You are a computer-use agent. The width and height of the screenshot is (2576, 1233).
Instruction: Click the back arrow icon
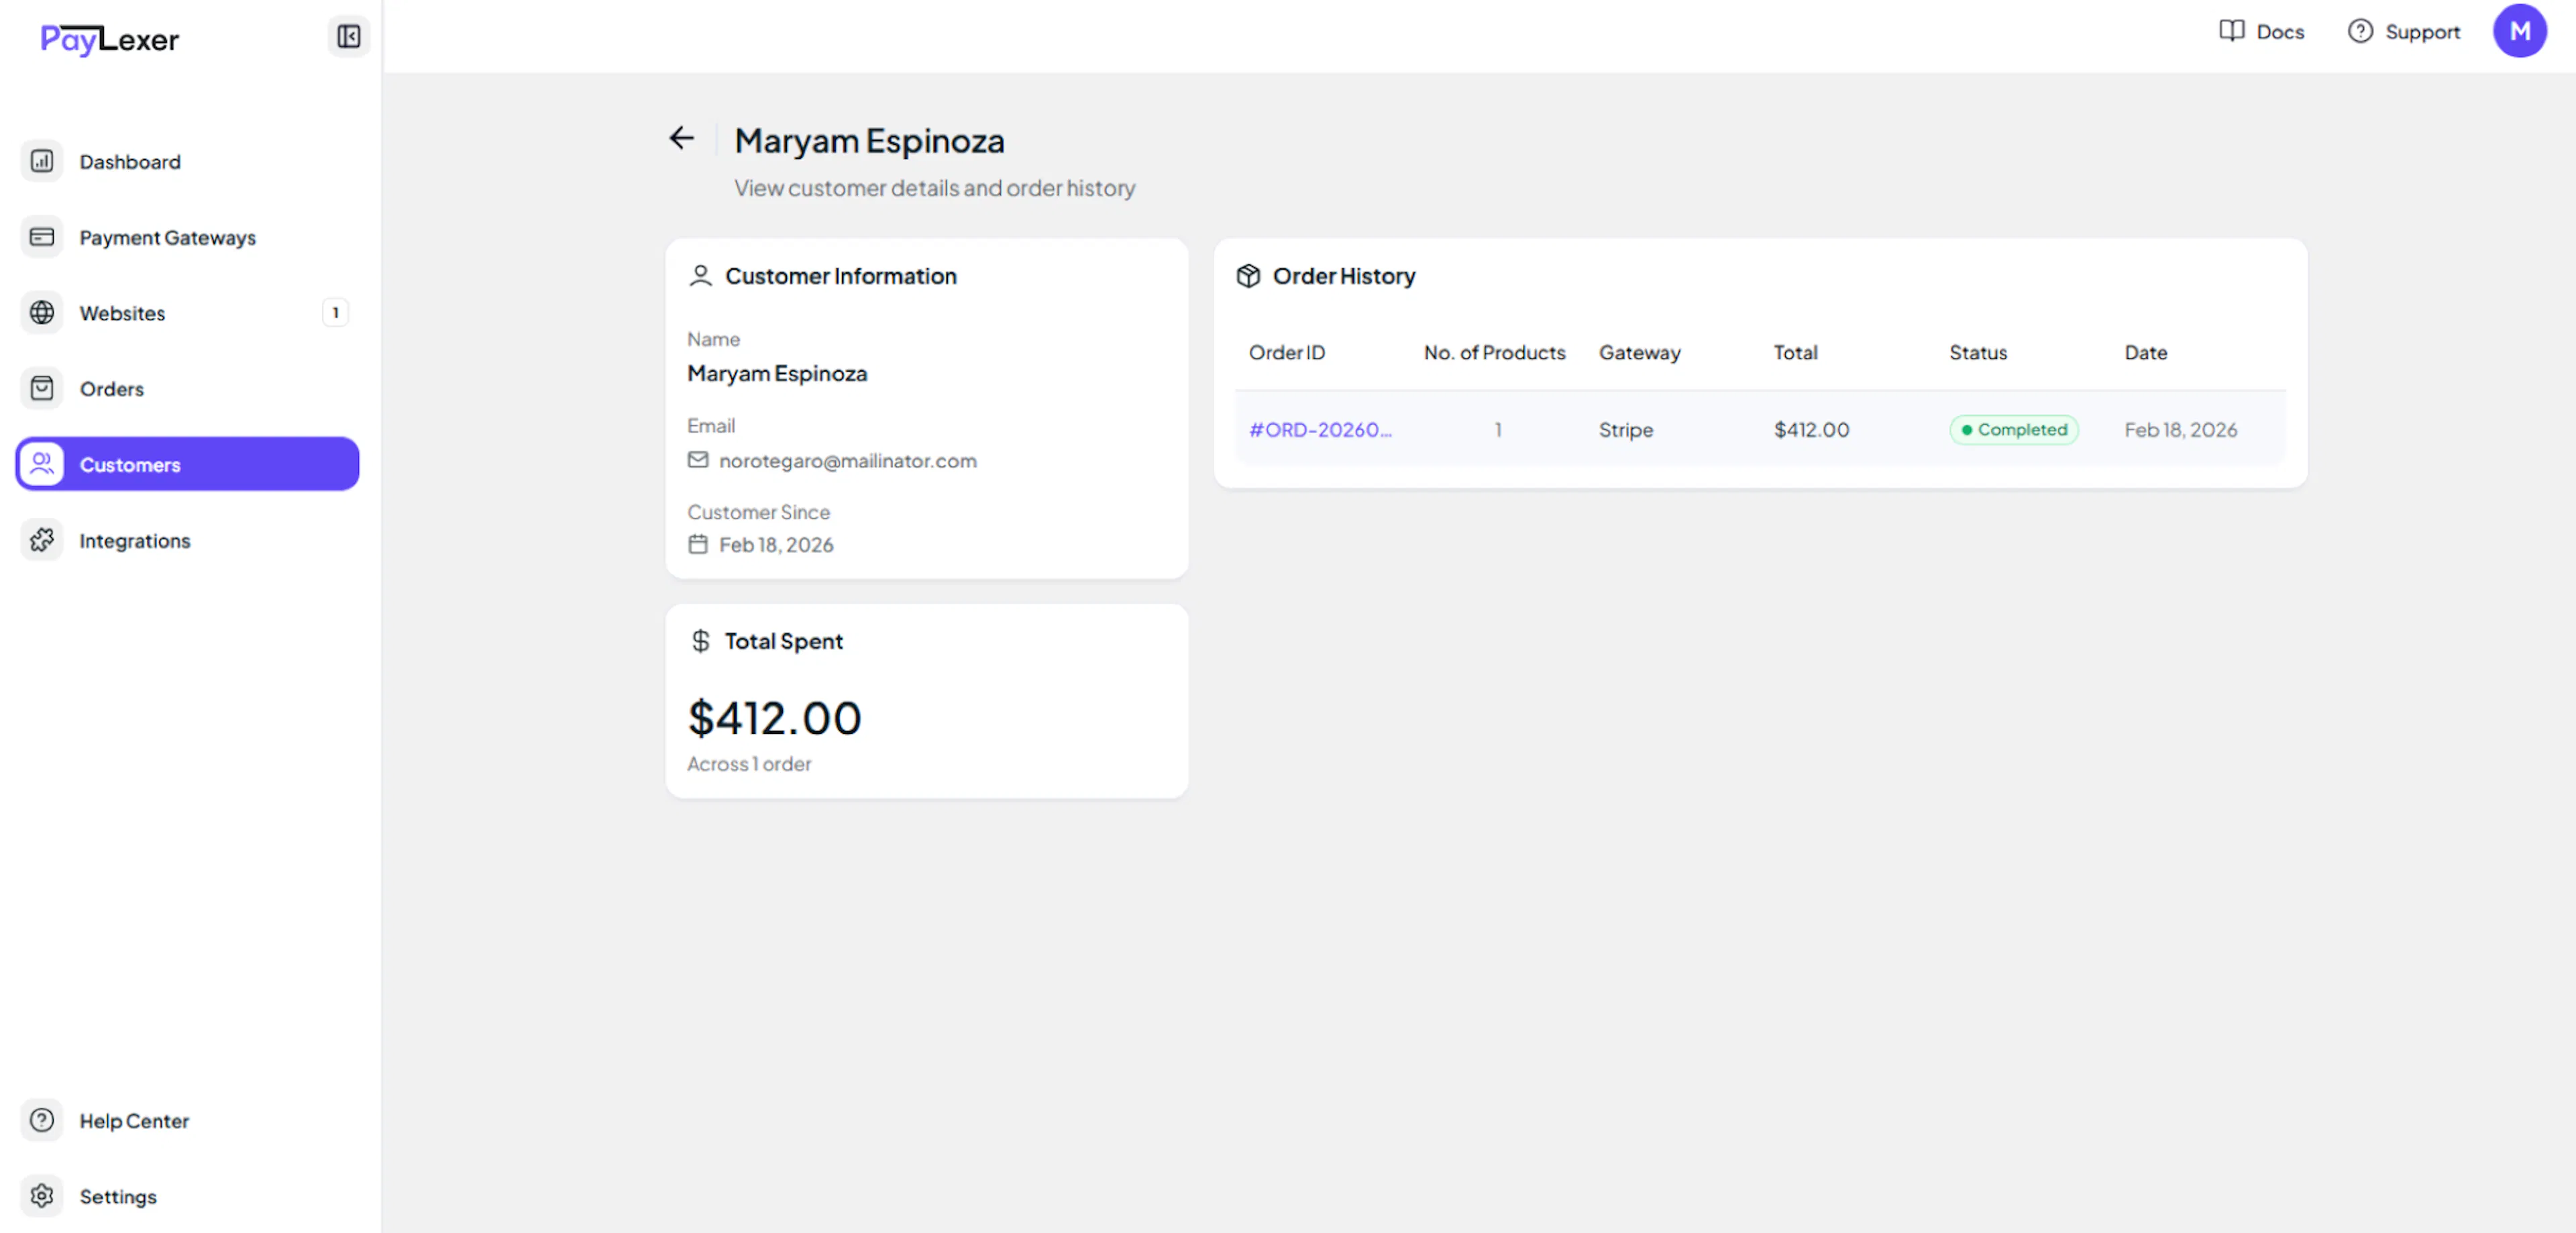681,138
